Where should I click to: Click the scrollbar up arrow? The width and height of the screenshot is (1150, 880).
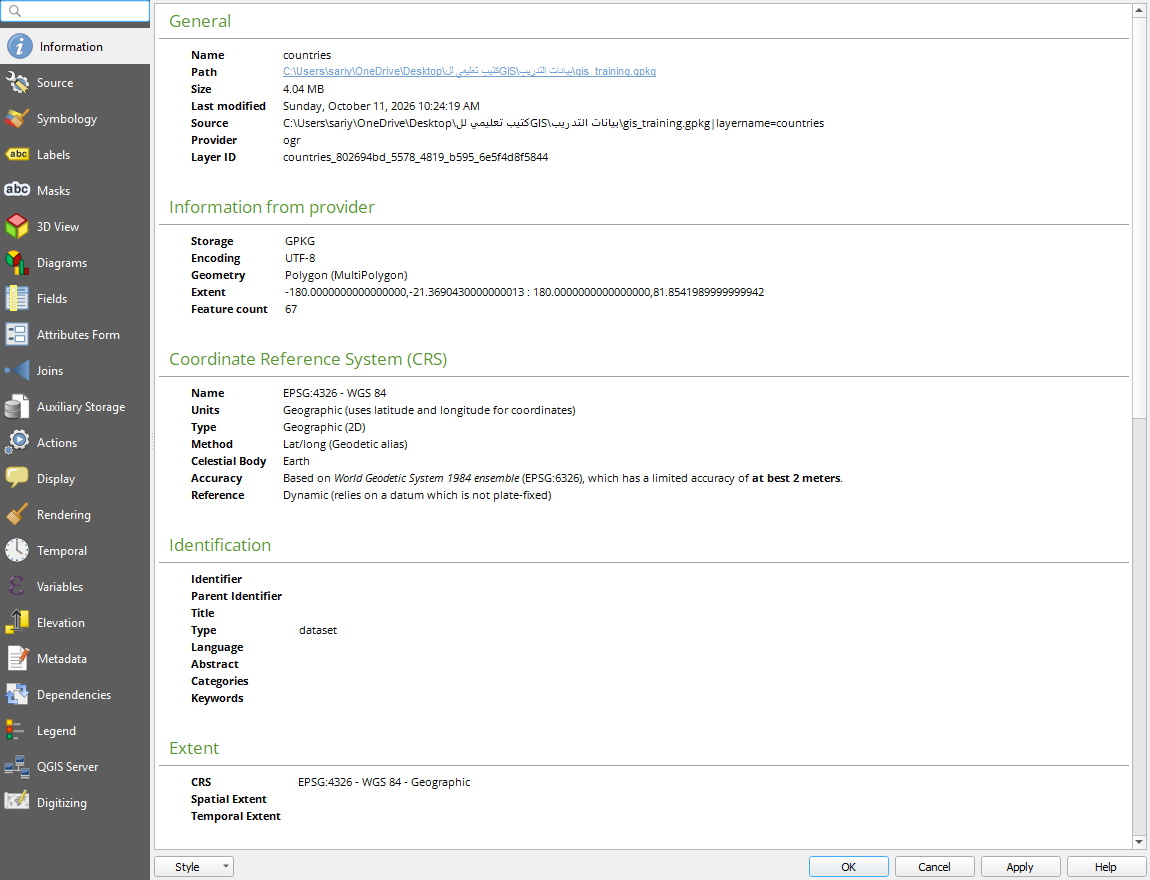[x=1139, y=10]
